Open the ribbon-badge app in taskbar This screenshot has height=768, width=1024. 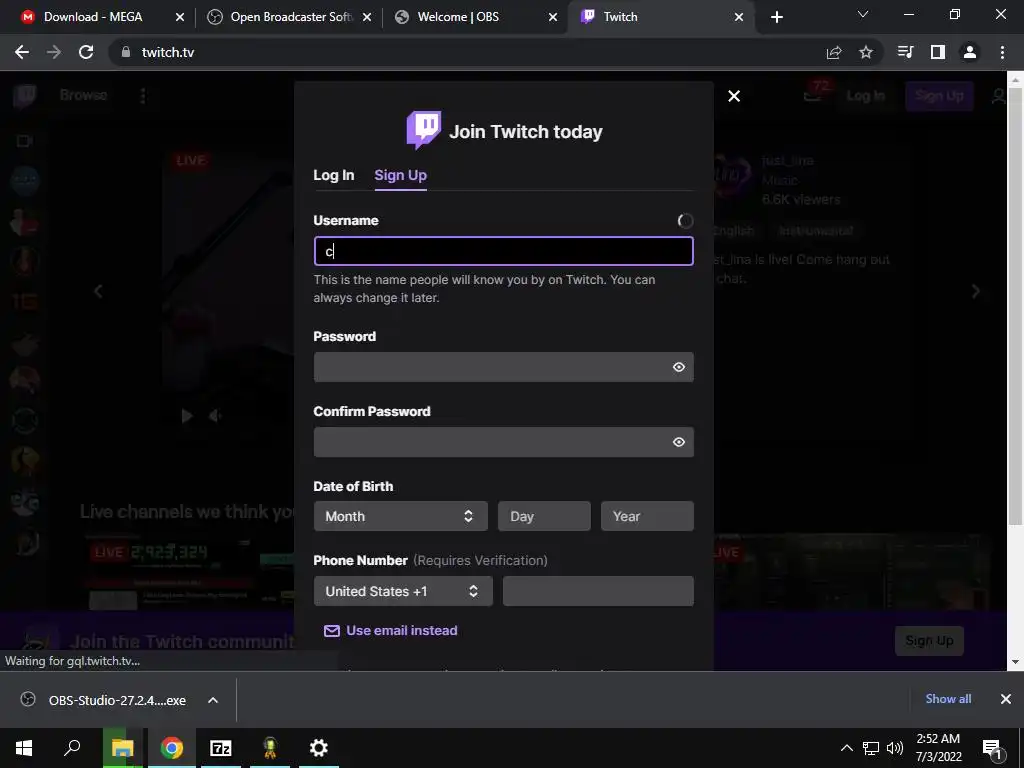pos(270,748)
